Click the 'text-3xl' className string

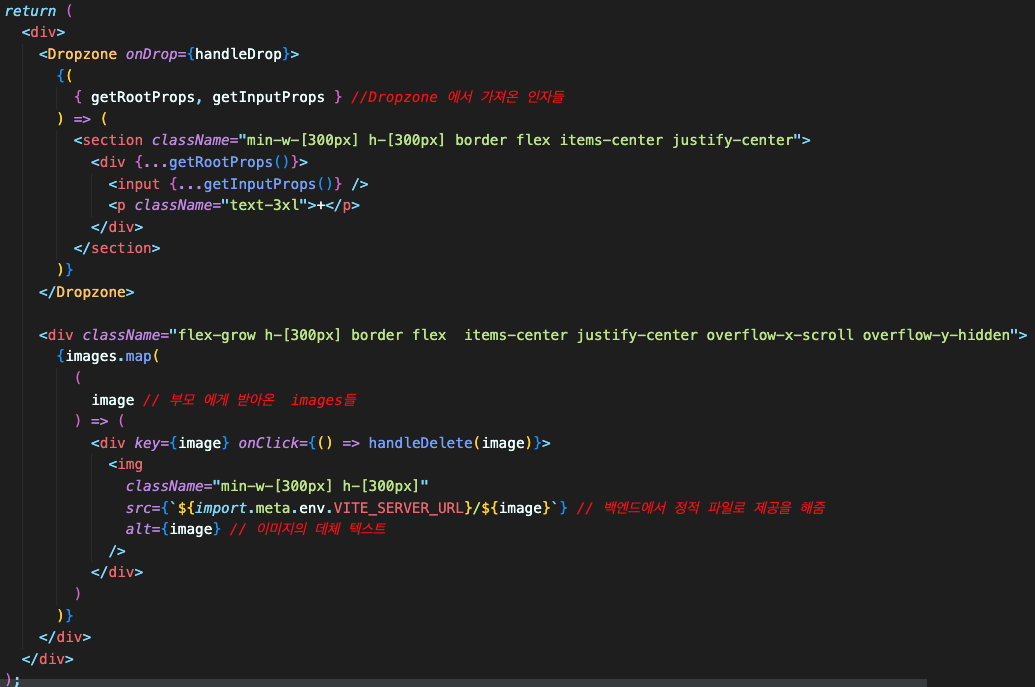coord(264,205)
